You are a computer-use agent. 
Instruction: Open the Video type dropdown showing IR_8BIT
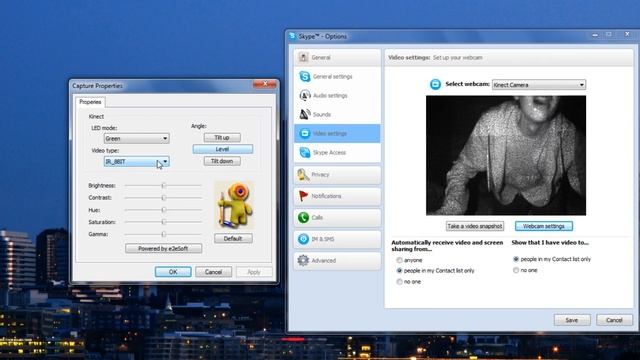click(x=136, y=162)
